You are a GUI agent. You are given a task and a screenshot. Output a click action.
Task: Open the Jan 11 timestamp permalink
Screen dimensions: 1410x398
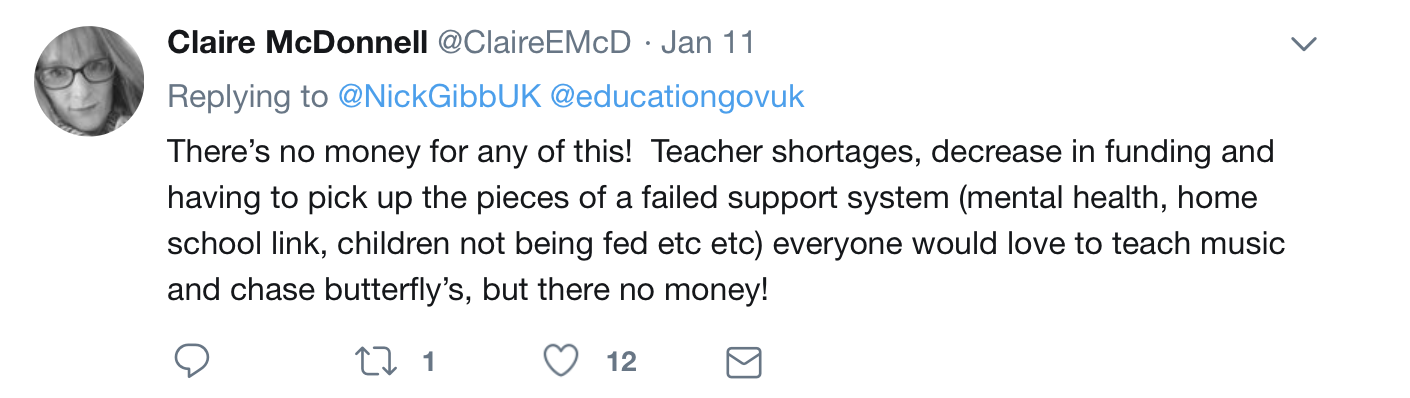(x=708, y=43)
